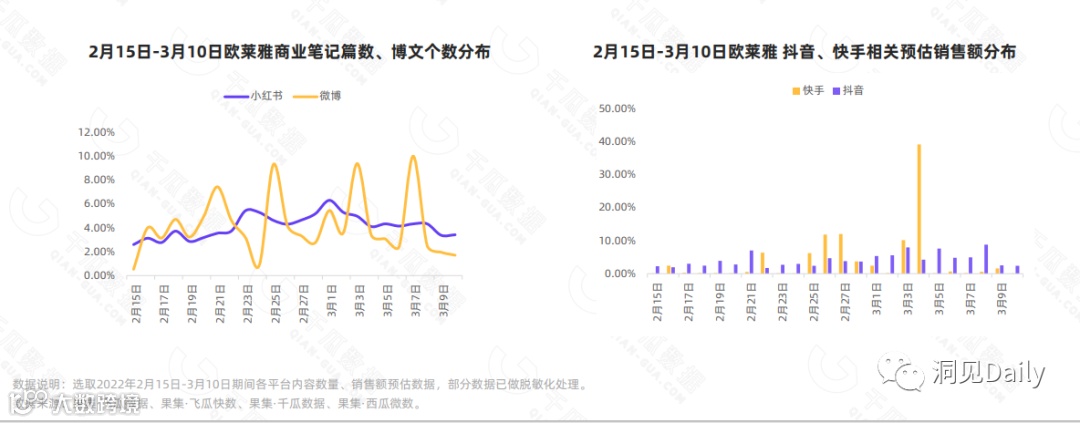The height and width of the screenshot is (423, 1080).
Task: Click the tallest yellow 快手 bar near 40%
Action: pyautogui.click(x=919, y=209)
